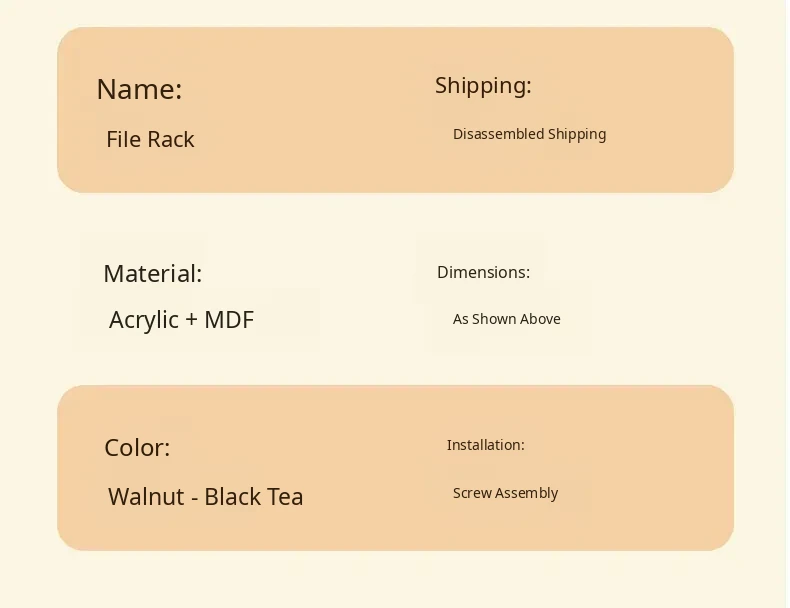Click the "Dimensions:" label
790x608 pixels.
click(x=483, y=272)
